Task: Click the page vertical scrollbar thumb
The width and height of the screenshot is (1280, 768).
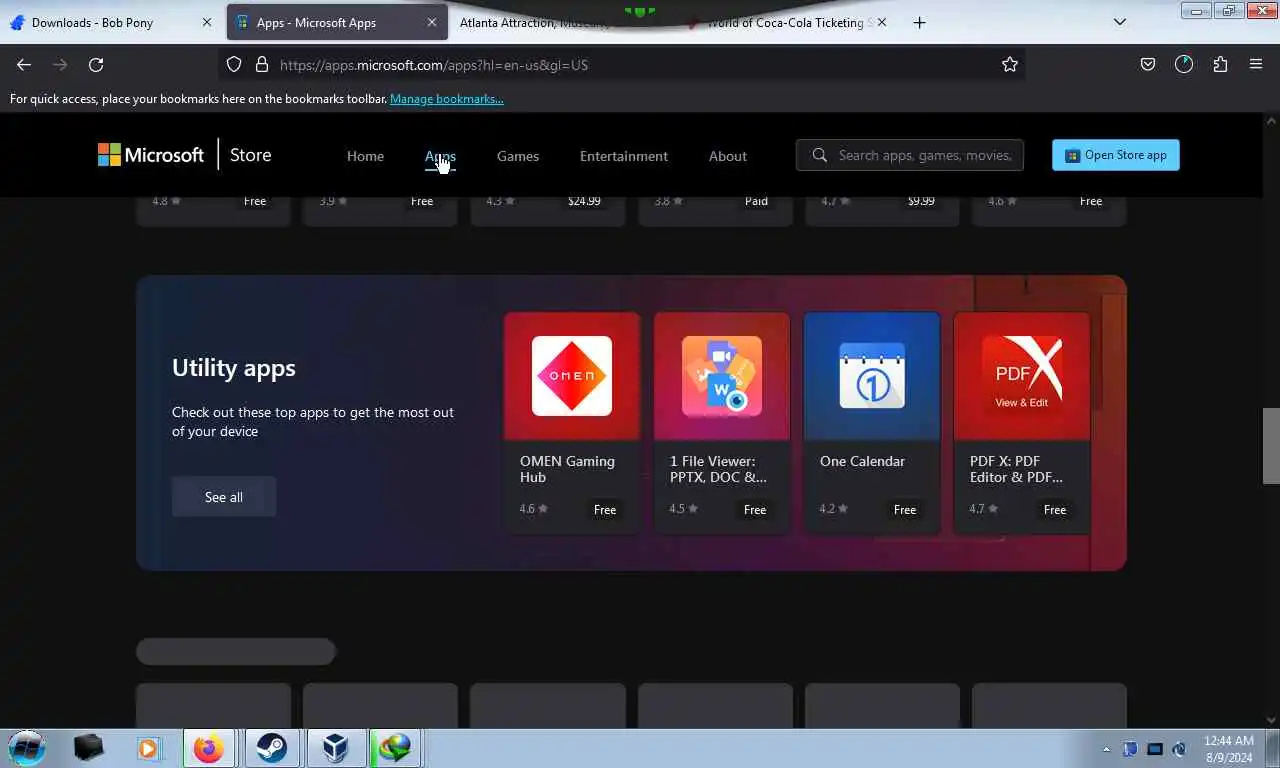Action: pos(1271,445)
